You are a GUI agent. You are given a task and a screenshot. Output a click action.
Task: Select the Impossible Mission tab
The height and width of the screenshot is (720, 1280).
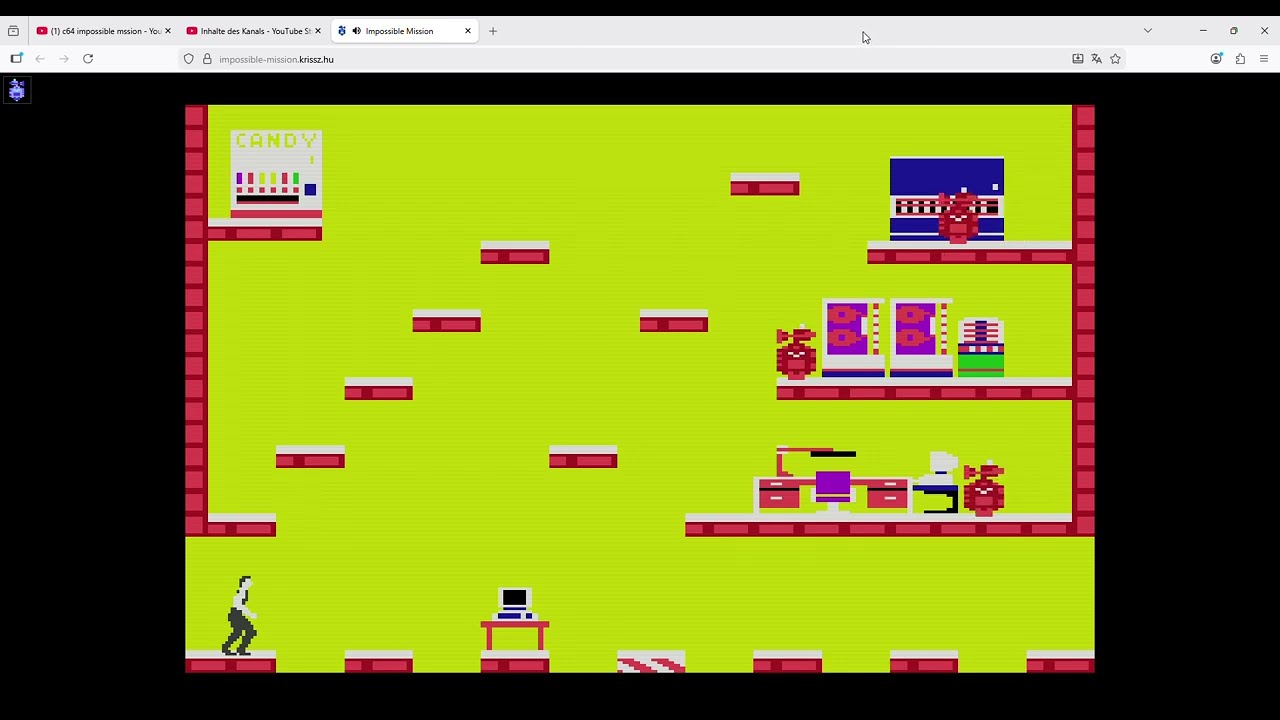coord(404,31)
